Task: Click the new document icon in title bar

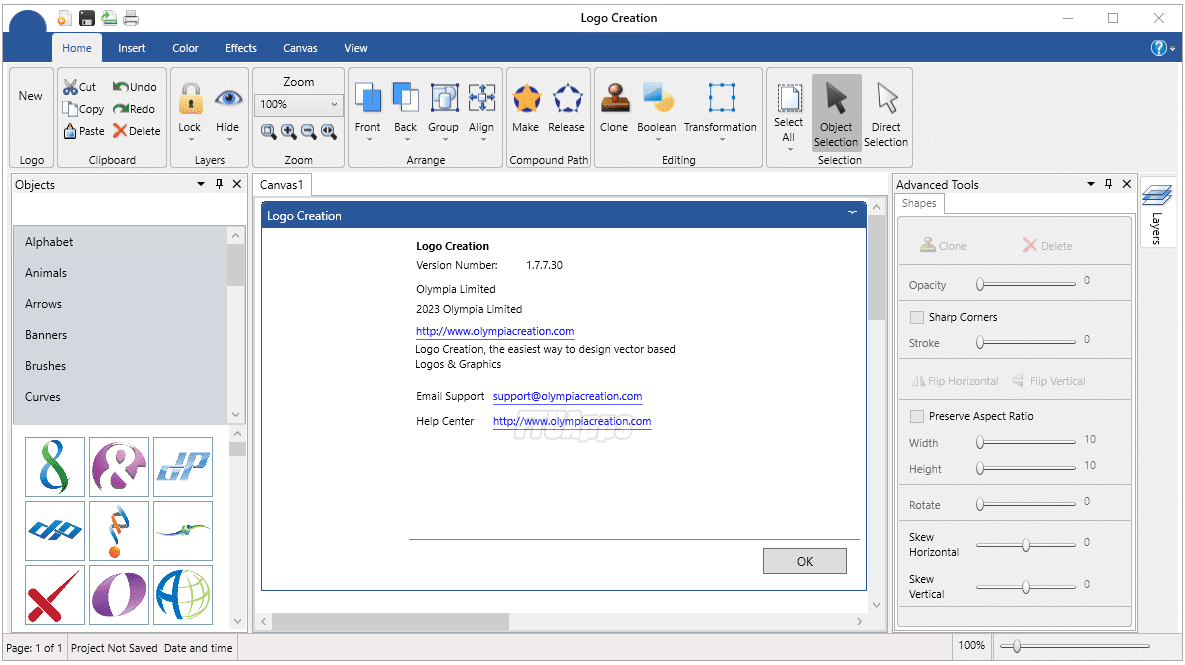Action: (x=65, y=18)
